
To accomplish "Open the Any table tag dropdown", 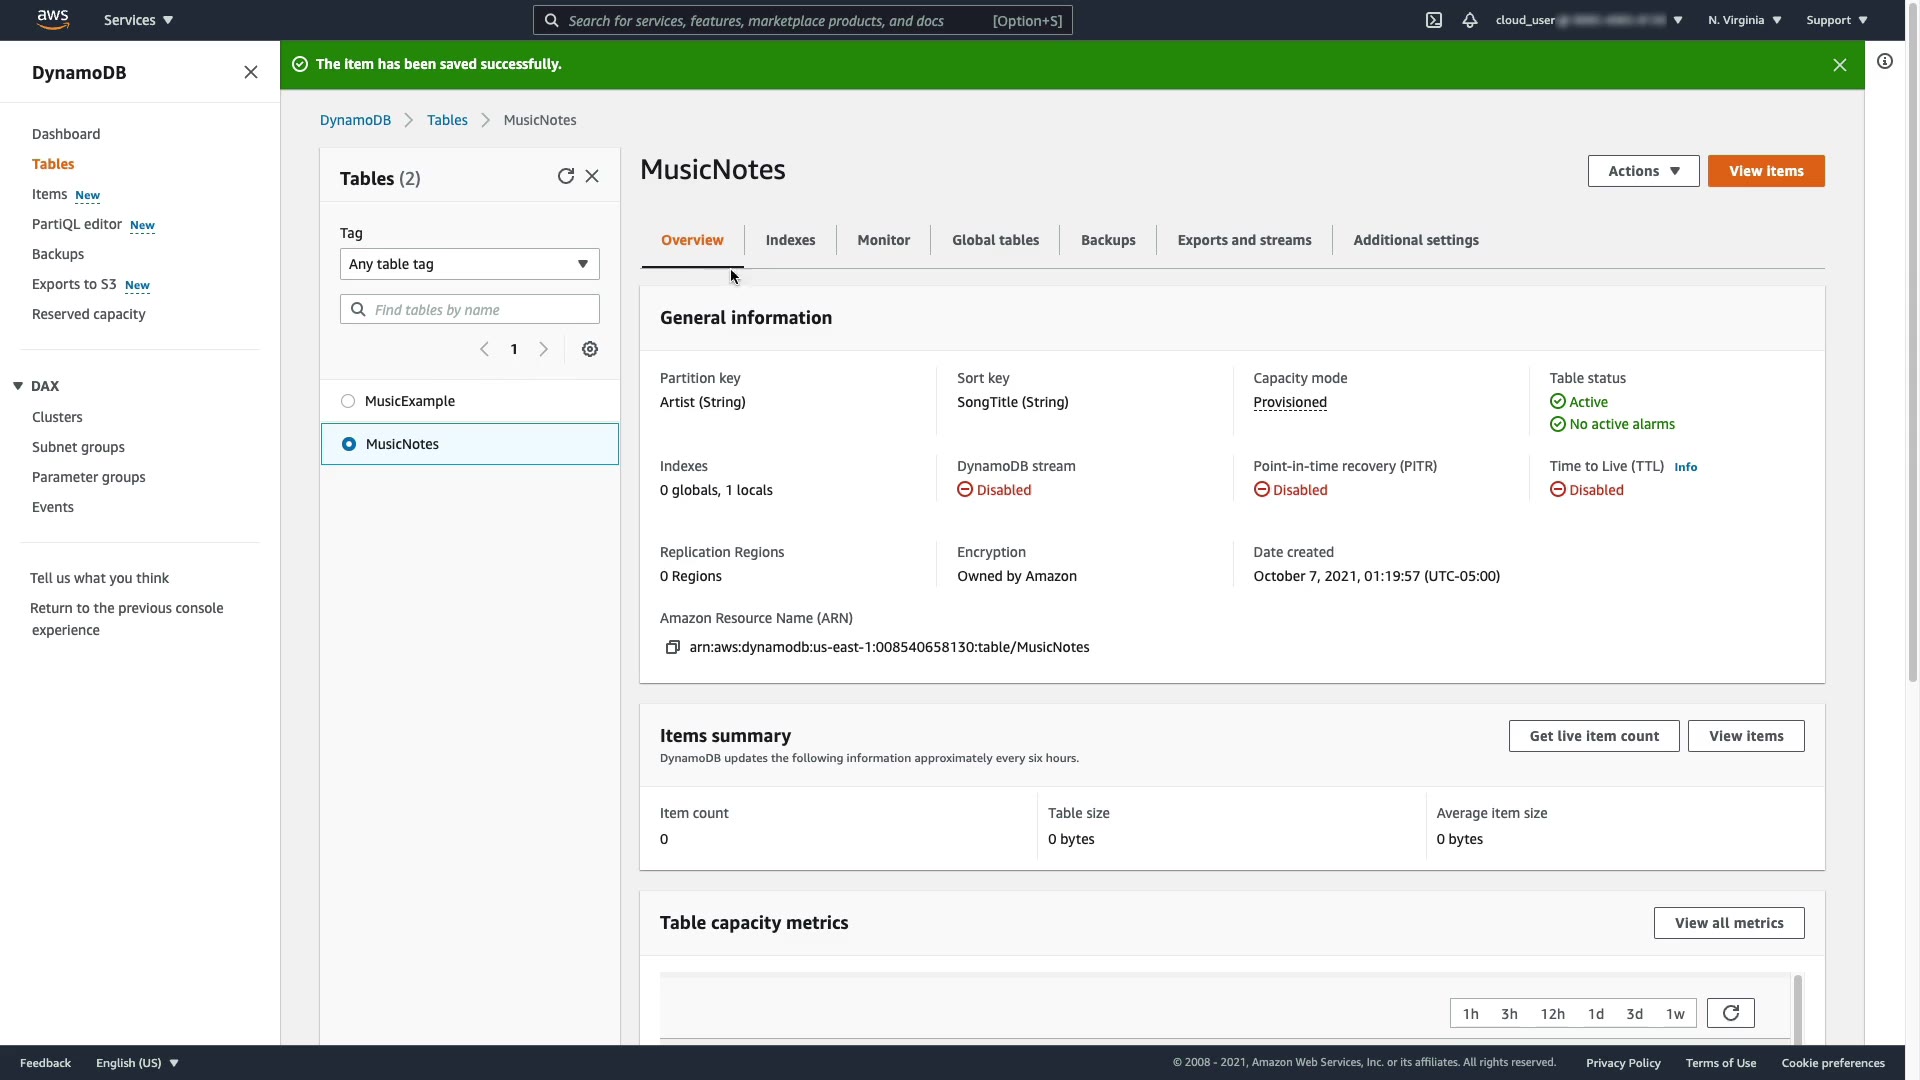I will point(469,264).
